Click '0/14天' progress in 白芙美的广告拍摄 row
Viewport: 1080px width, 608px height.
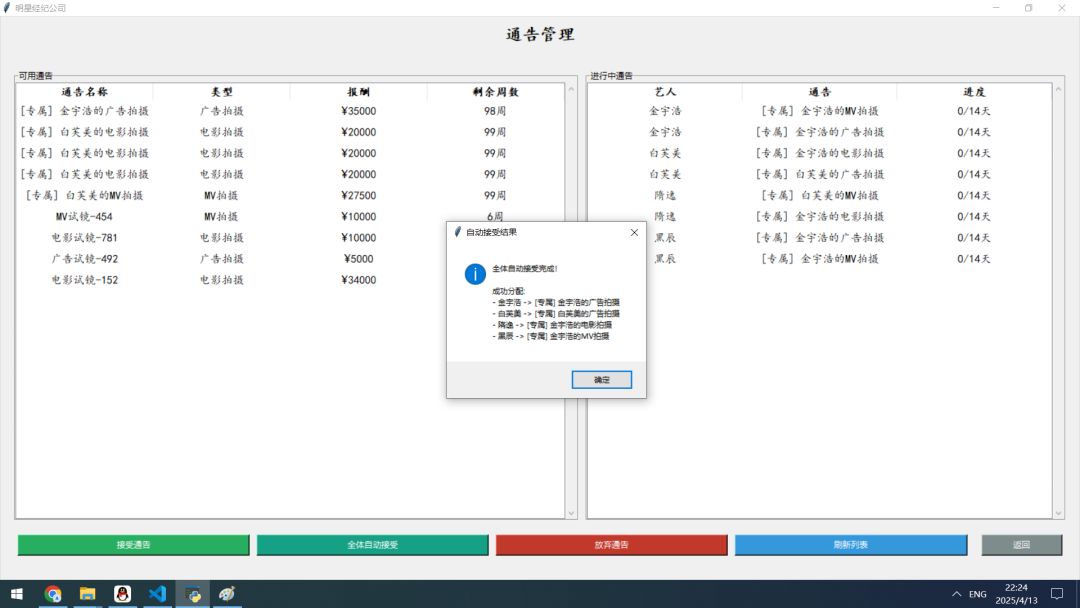[x=974, y=174]
